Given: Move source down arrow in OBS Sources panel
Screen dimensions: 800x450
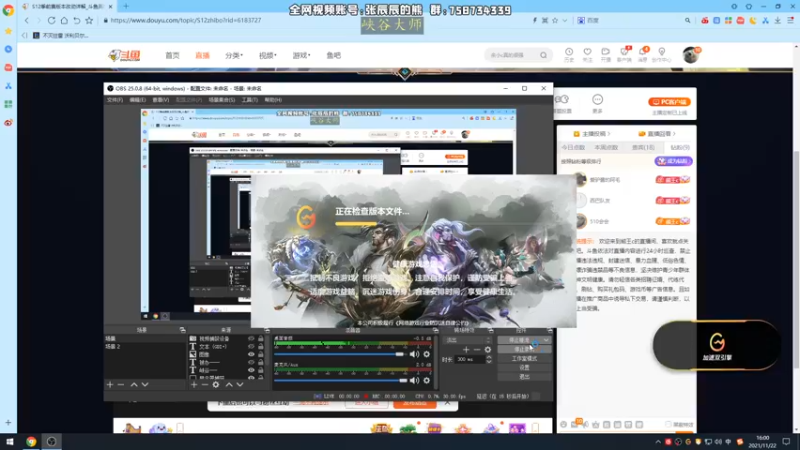Looking at the screenshot, I should 240,385.
